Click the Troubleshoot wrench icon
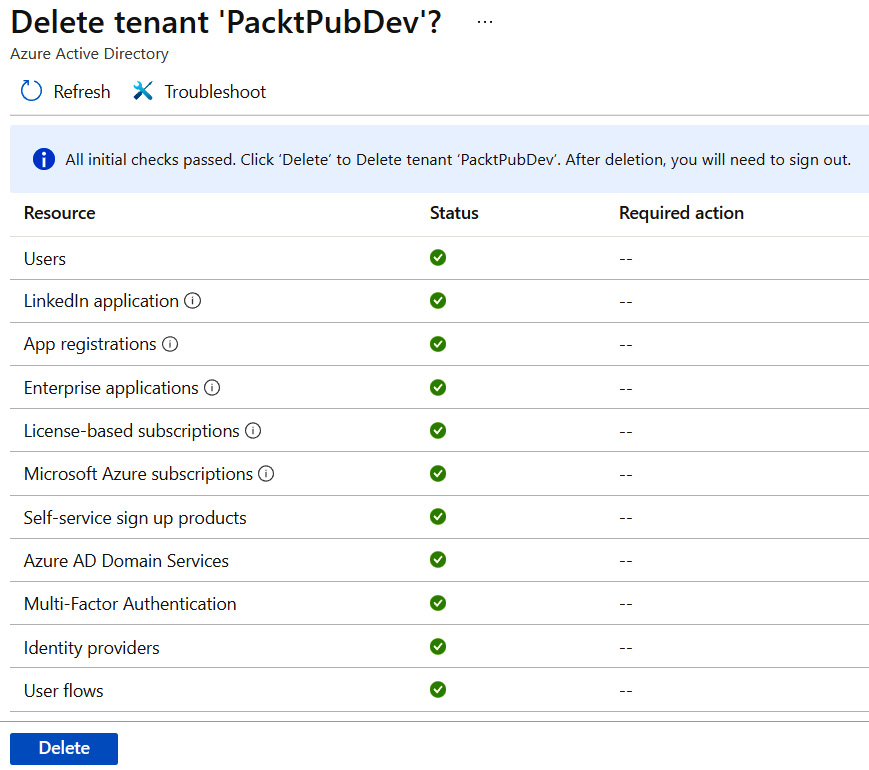This screenshot has height=770, width=869. click(143, 91)
